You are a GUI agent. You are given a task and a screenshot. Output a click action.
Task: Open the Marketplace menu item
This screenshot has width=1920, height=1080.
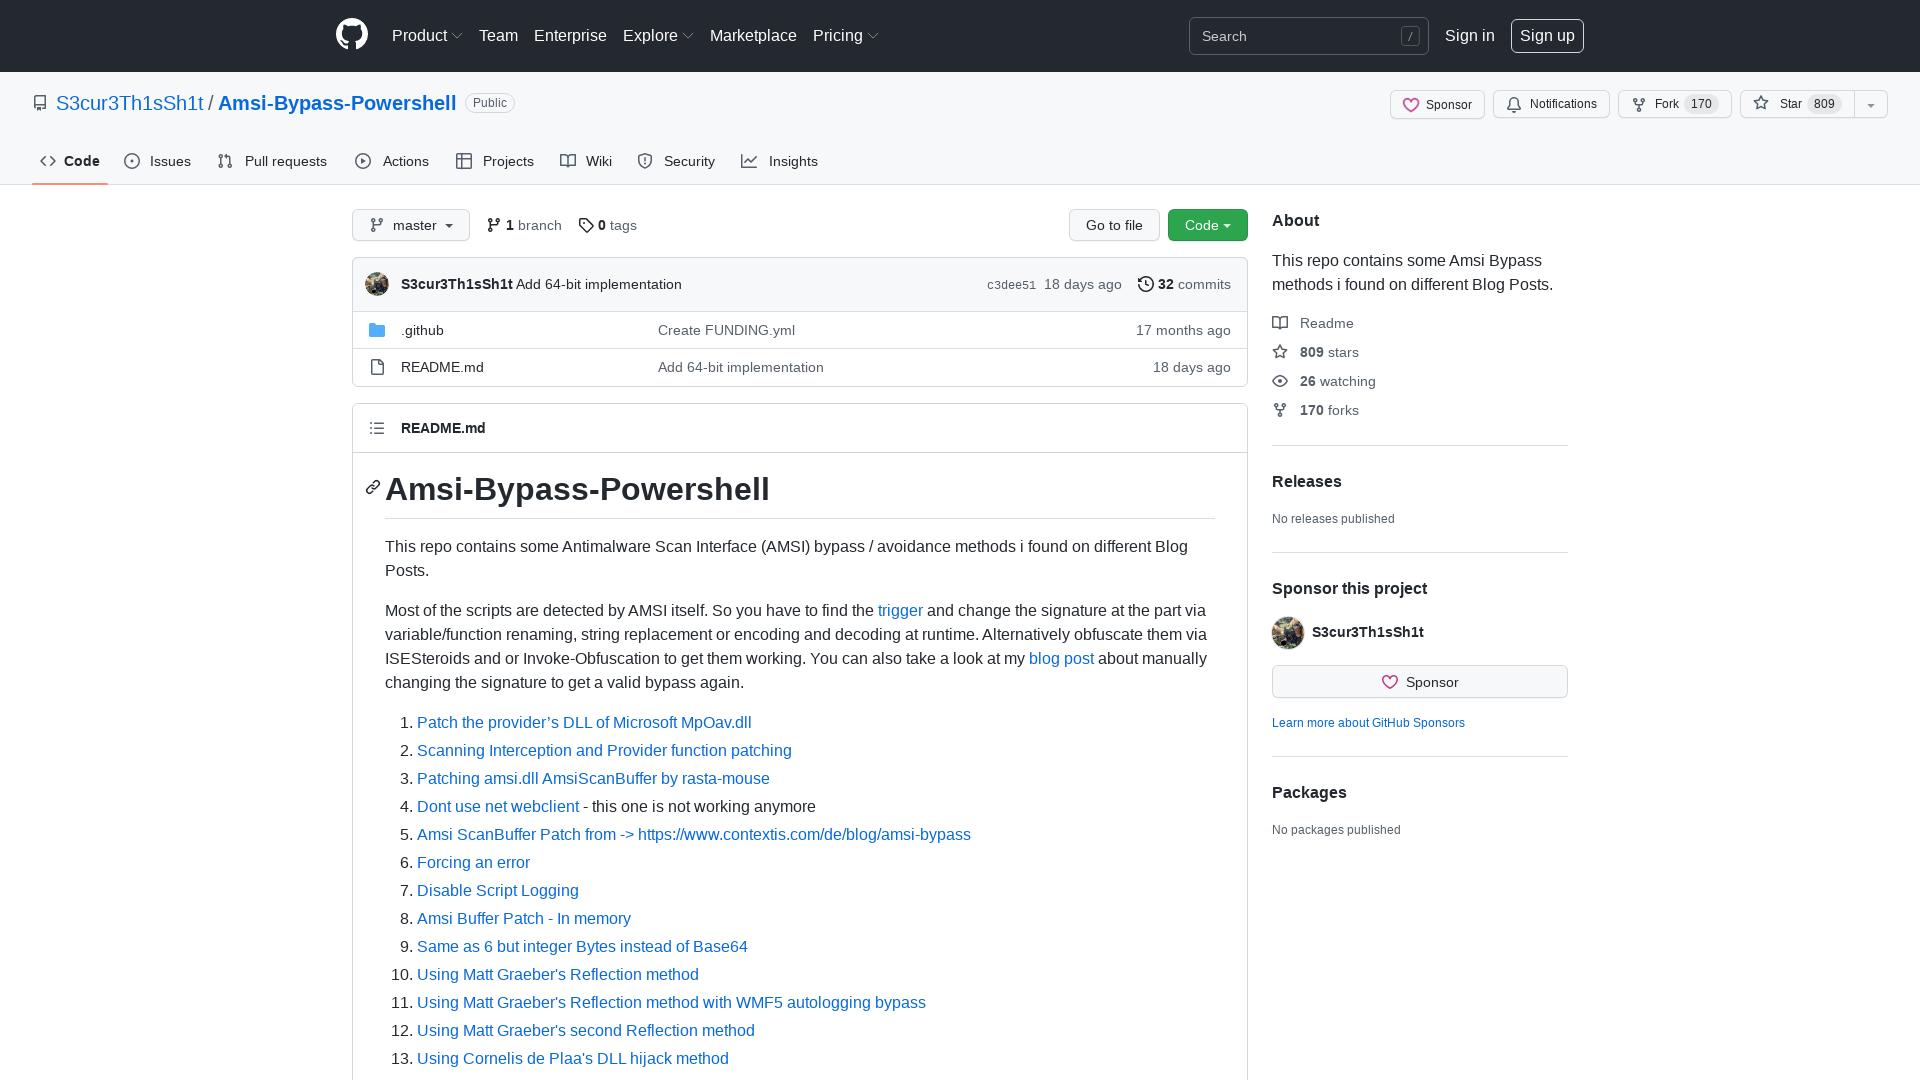pyautogui.click(x=753, y=35)
